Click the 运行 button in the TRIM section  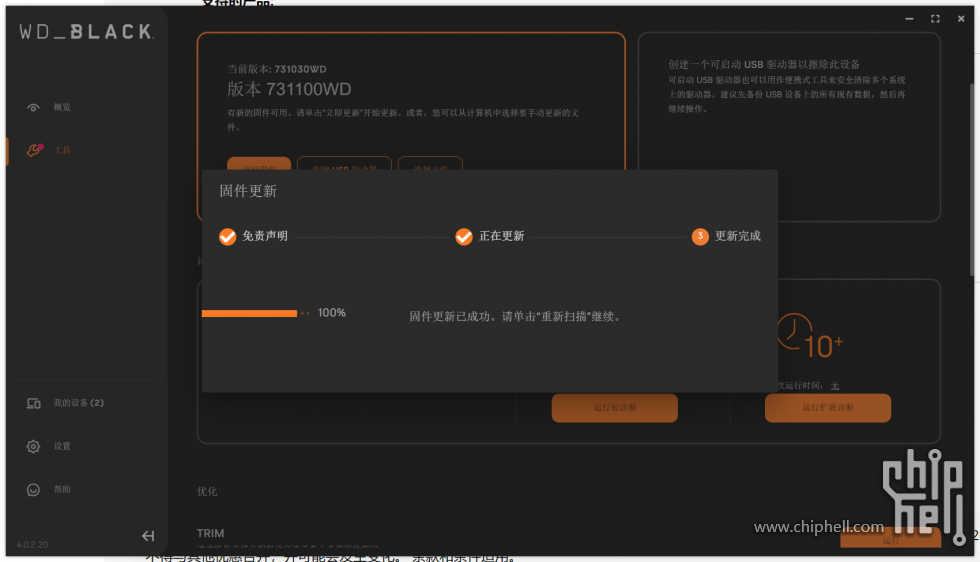click(891, 539)
